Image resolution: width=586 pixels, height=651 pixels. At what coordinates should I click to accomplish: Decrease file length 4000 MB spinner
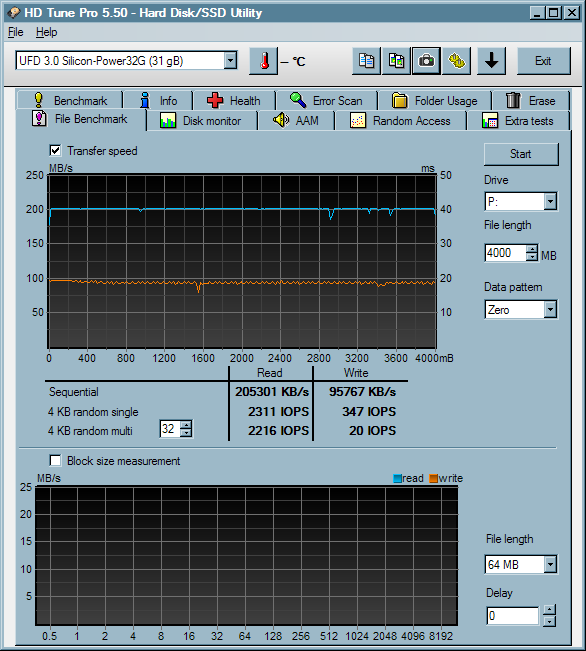(532, 257)
